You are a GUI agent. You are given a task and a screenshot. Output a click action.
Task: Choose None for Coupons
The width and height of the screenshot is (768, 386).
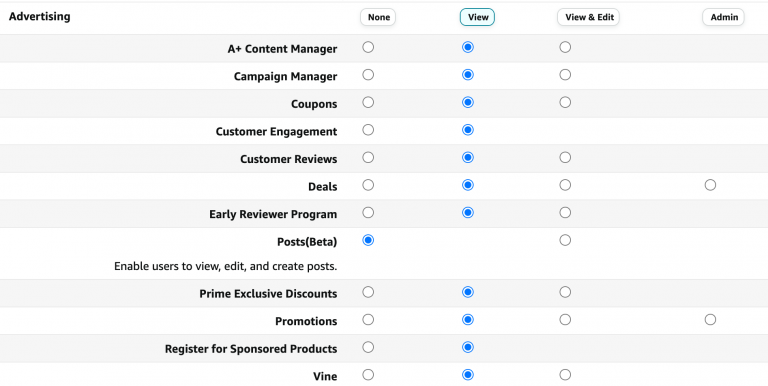[x=368, y=102]
